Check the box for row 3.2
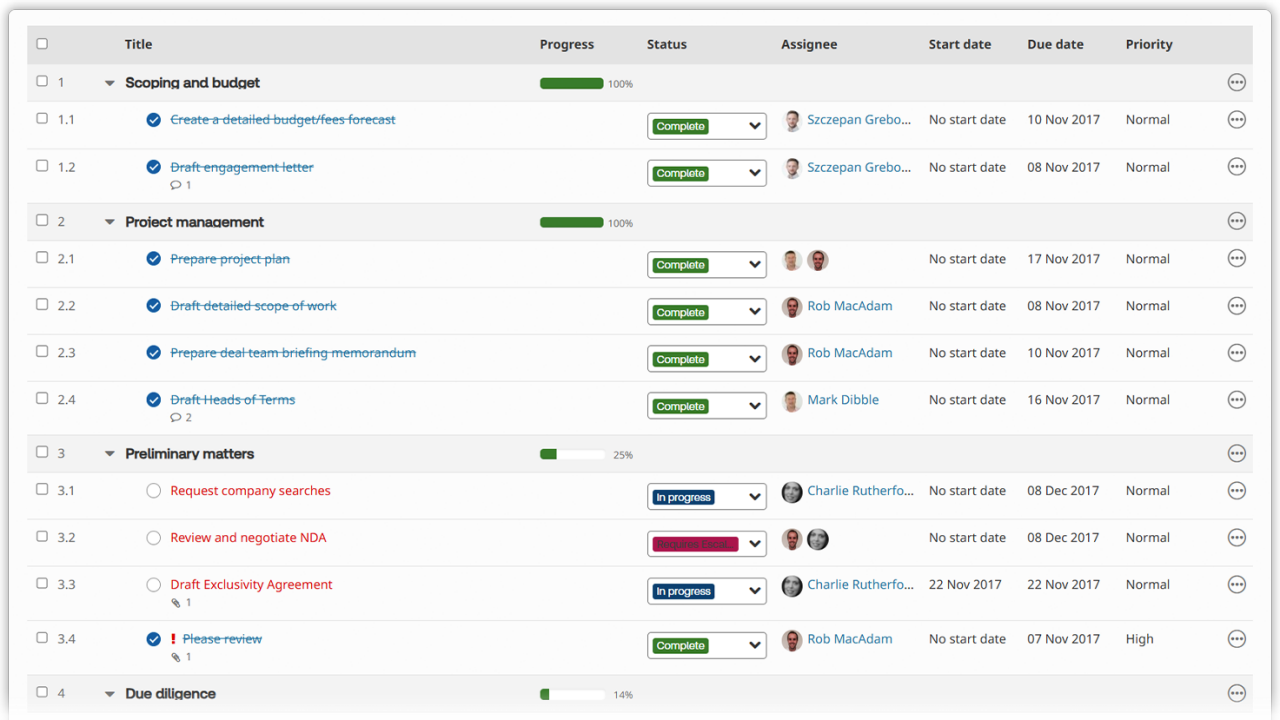The width and height of the screenshot is (1280, 720). (x=42, y=537)
